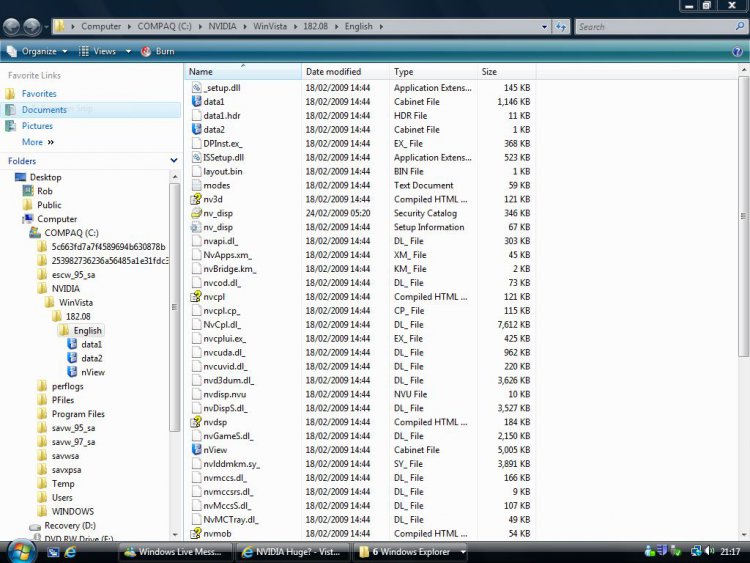Select the _setup.dll file icon

[x=196, y=88]
